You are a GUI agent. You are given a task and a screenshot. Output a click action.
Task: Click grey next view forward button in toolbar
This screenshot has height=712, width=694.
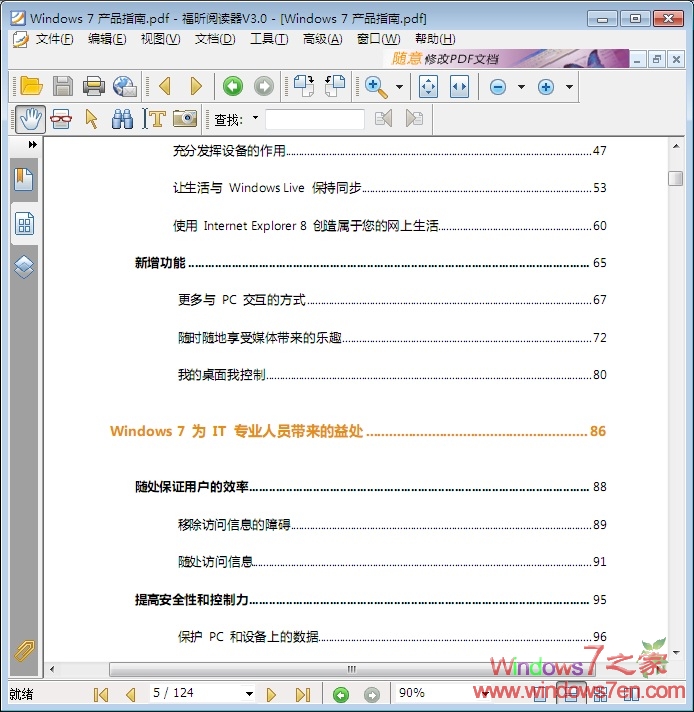coord(264,86)
